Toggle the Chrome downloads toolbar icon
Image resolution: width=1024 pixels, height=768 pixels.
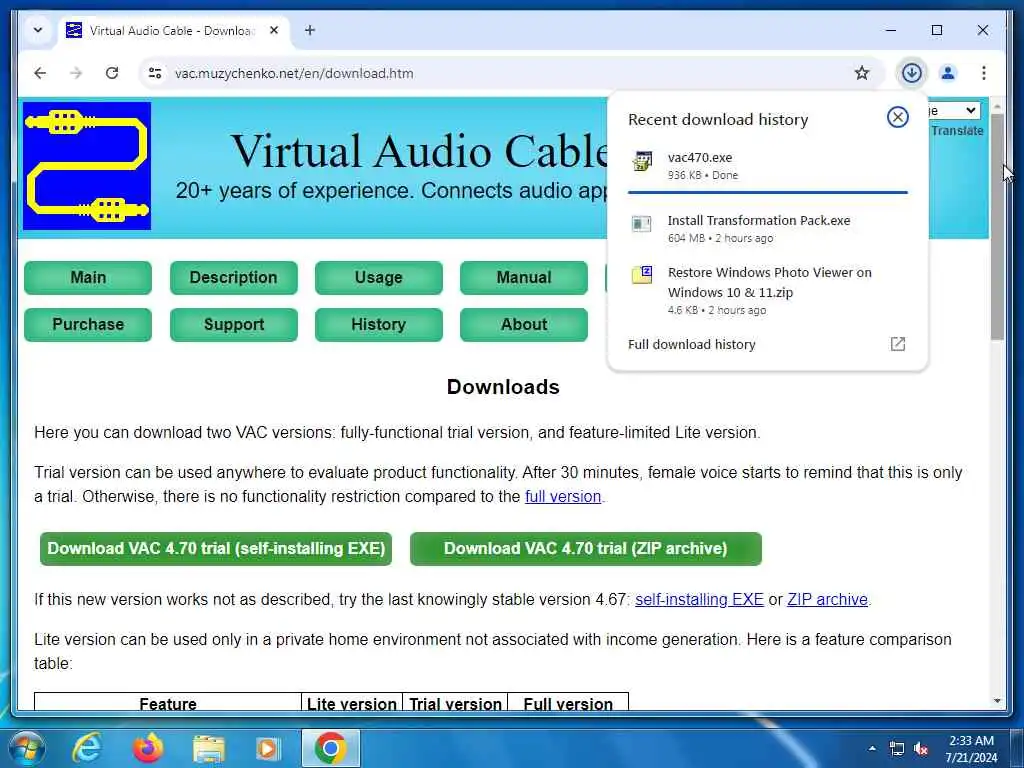coord(912,72)
